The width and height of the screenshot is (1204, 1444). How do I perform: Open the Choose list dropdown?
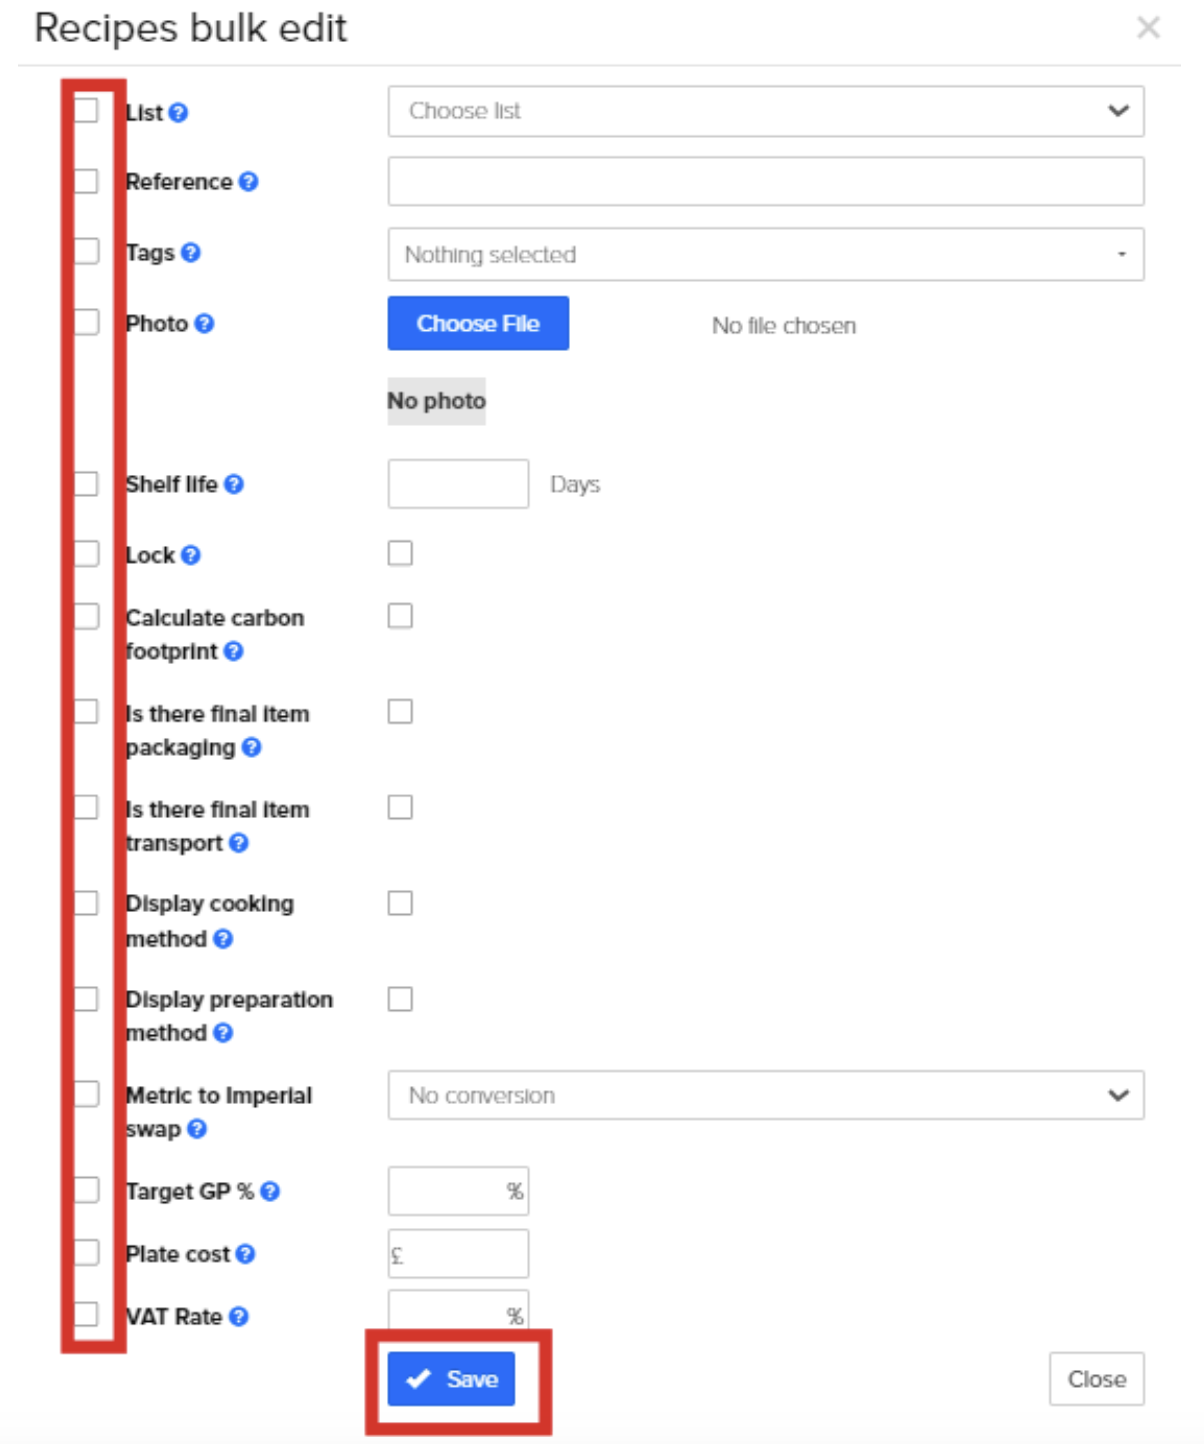(766, 111)
